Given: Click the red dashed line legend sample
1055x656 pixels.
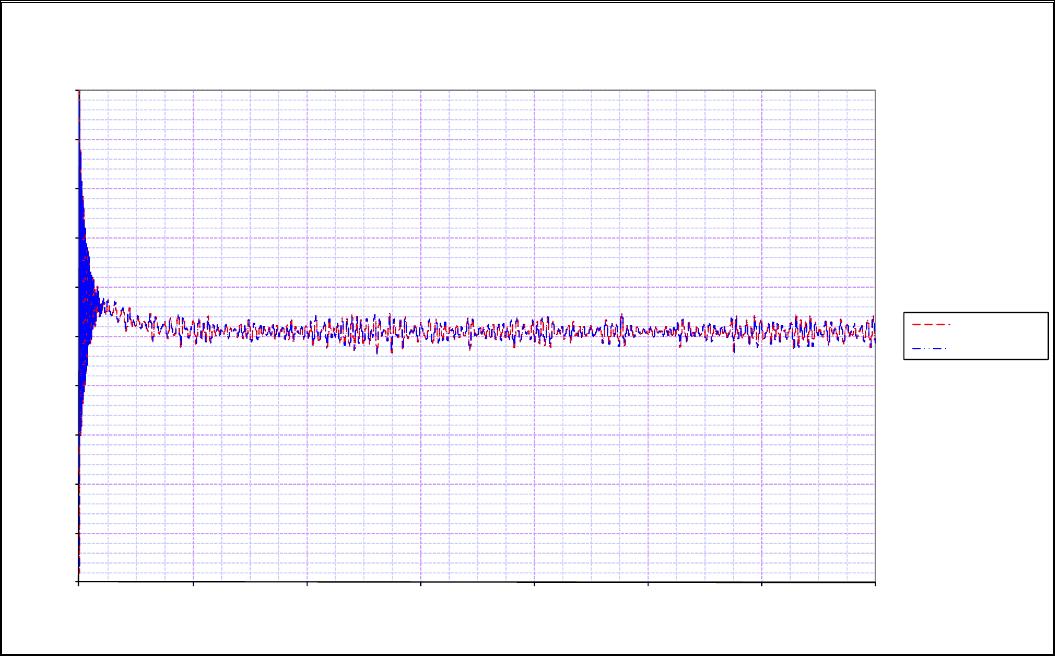Looking at the screenshot, I should (930, 325).
